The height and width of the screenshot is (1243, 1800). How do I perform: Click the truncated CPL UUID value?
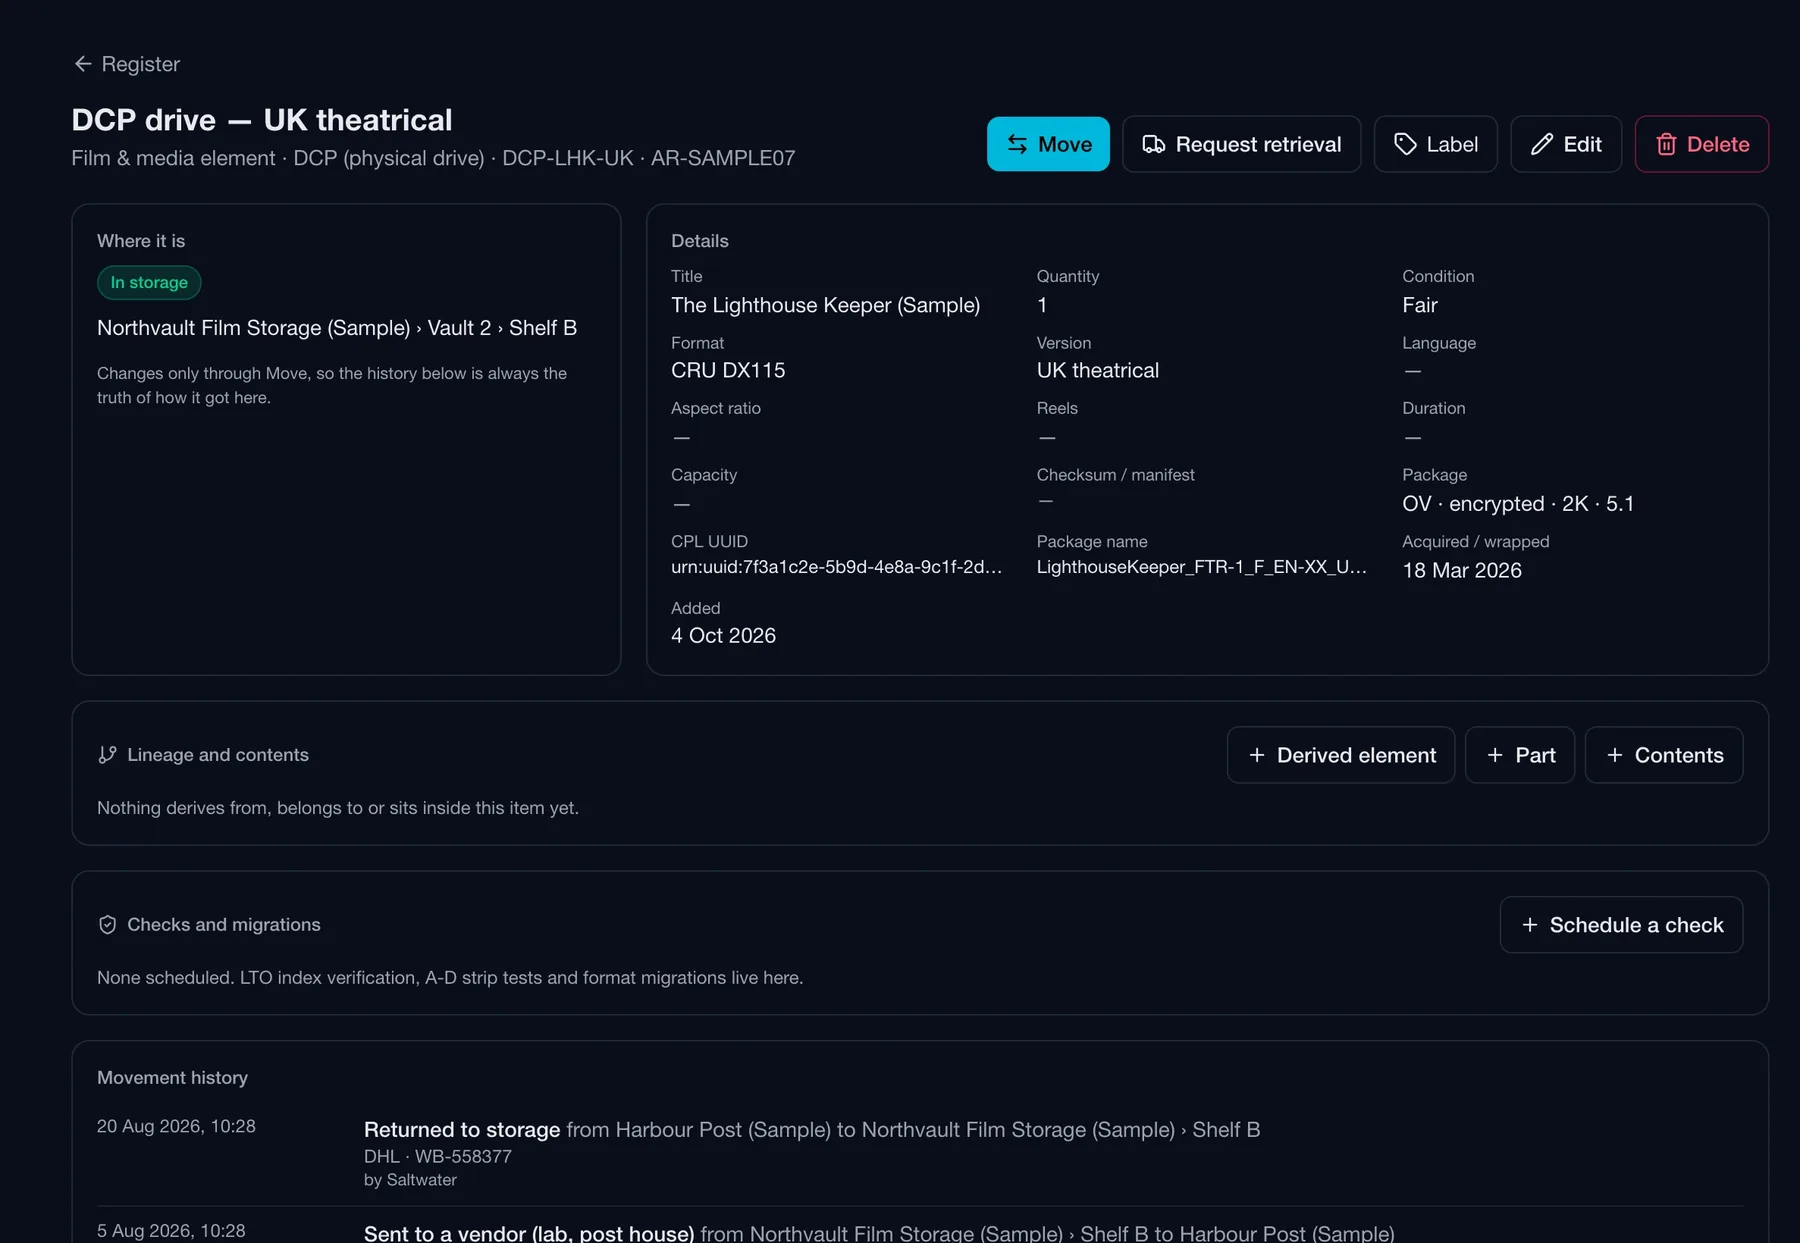coord(836,567)
